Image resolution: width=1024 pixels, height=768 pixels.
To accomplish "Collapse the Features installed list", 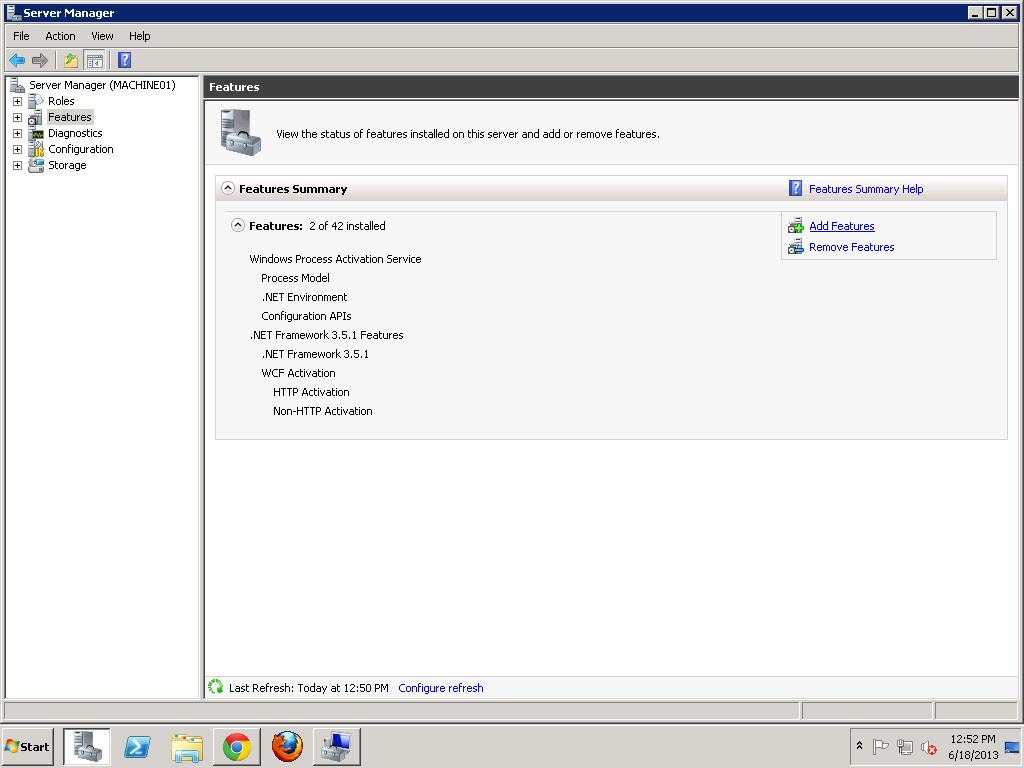I will 238,225.
